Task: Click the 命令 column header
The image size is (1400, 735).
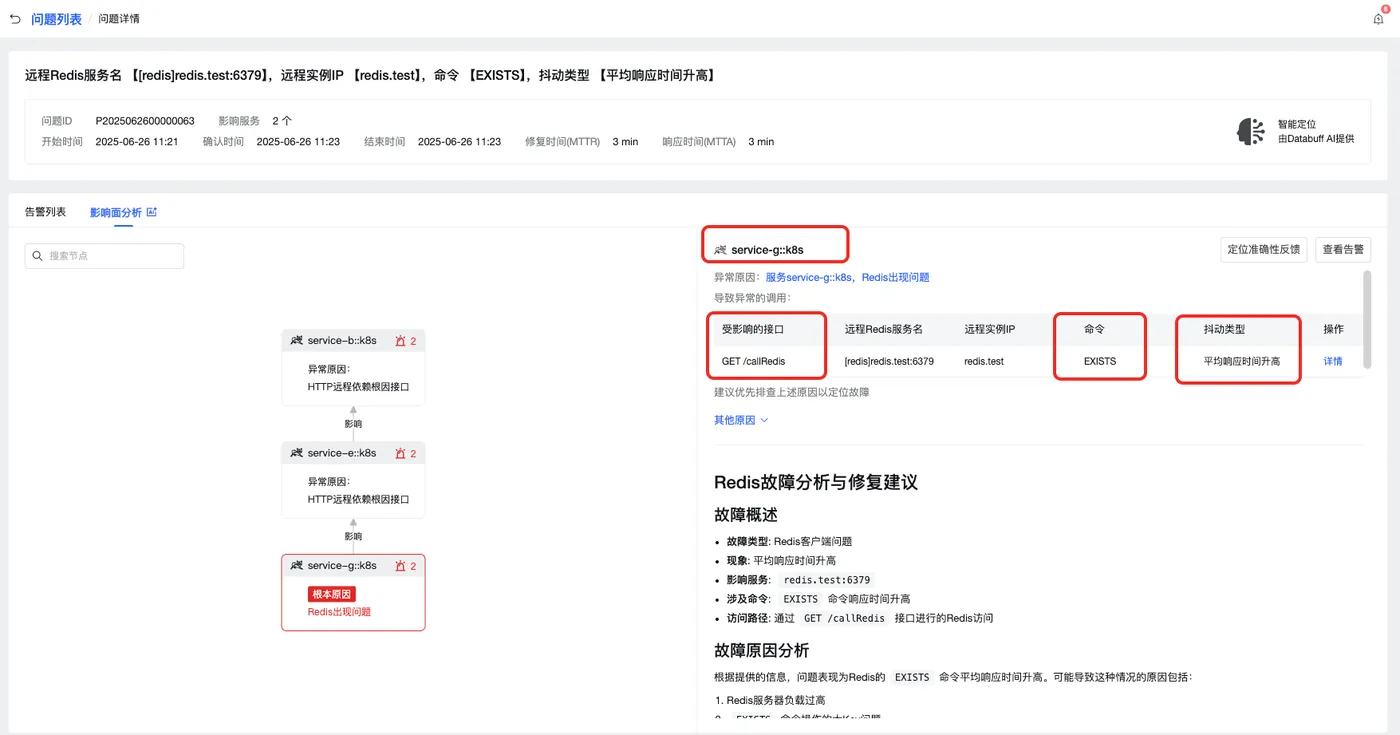Action: tap(1094, 329)
